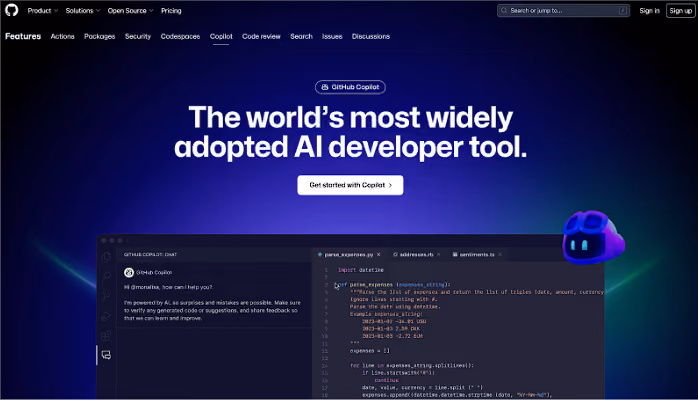Select the parse_expenses.py editor tab
Viewport: 698px width, 400px height.
pyautogui.click(x=349, y=255)
